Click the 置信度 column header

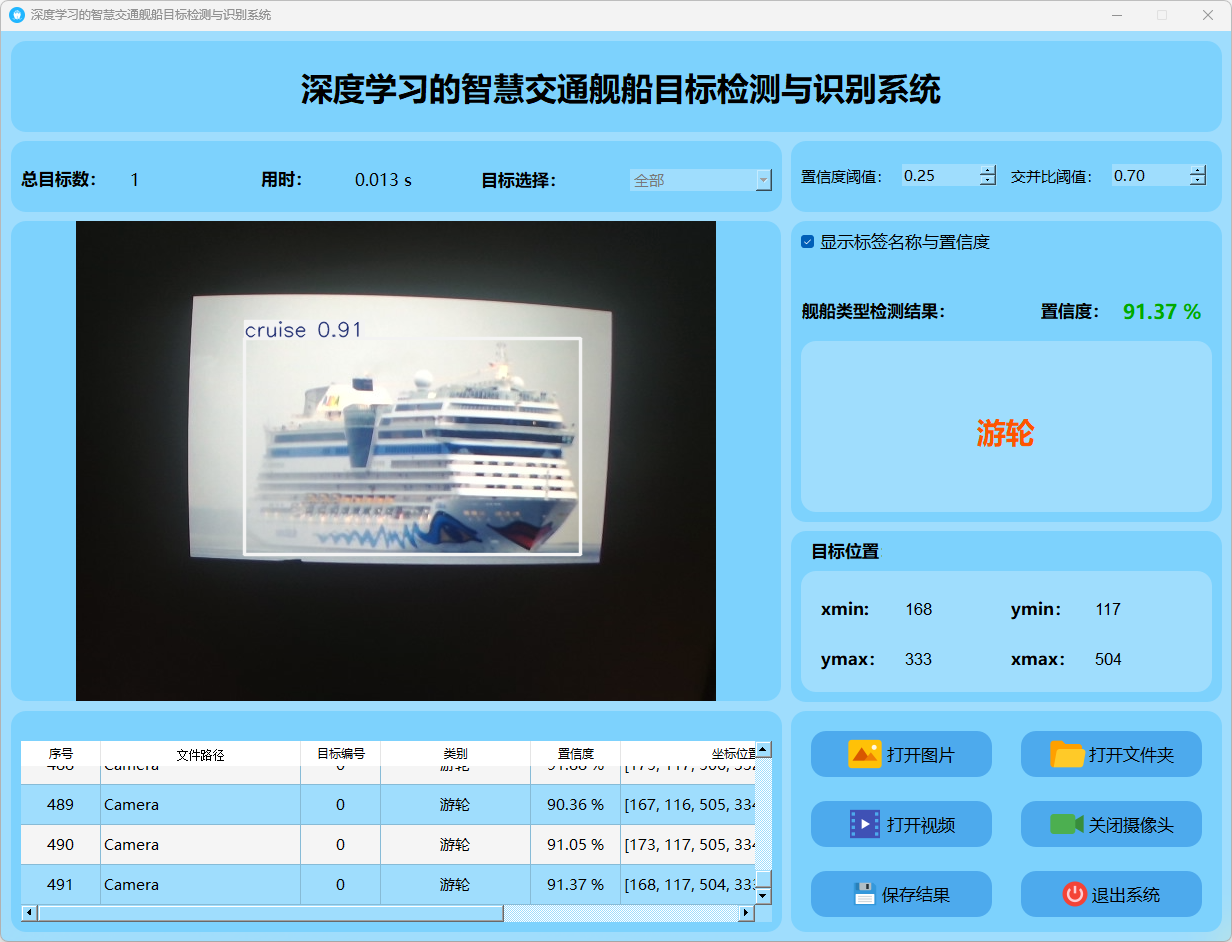click(575, 754)
